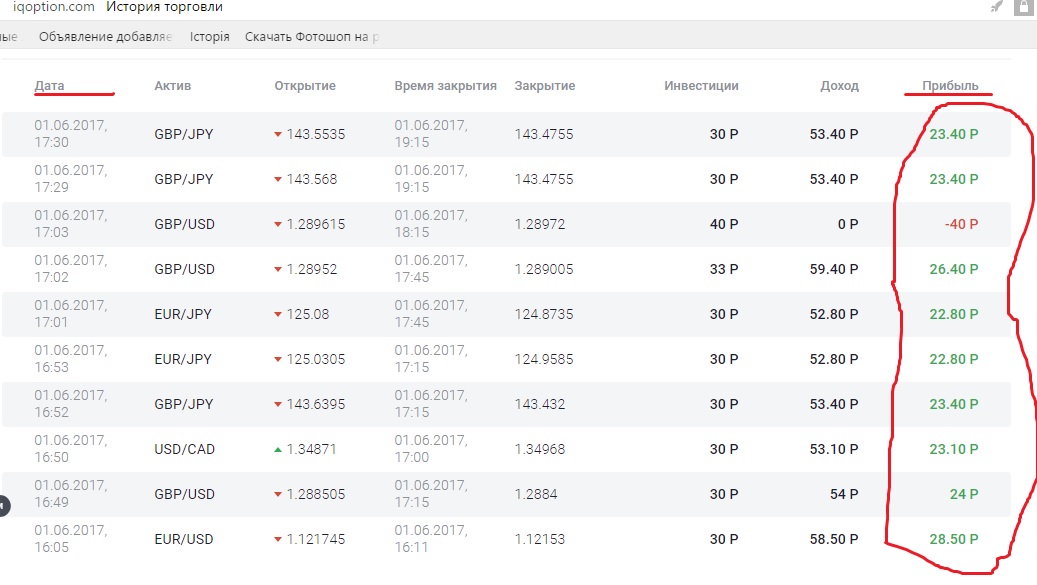Open the Скачать Фотошоп bookmark
Image resolution: width=1037 pixels, height=585 pixels.
(311, 36)
